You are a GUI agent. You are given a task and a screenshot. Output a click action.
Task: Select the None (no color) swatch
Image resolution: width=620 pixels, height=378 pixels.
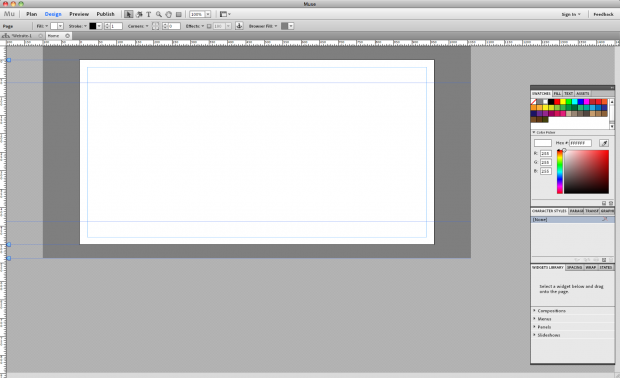click(x=533, y=102)
